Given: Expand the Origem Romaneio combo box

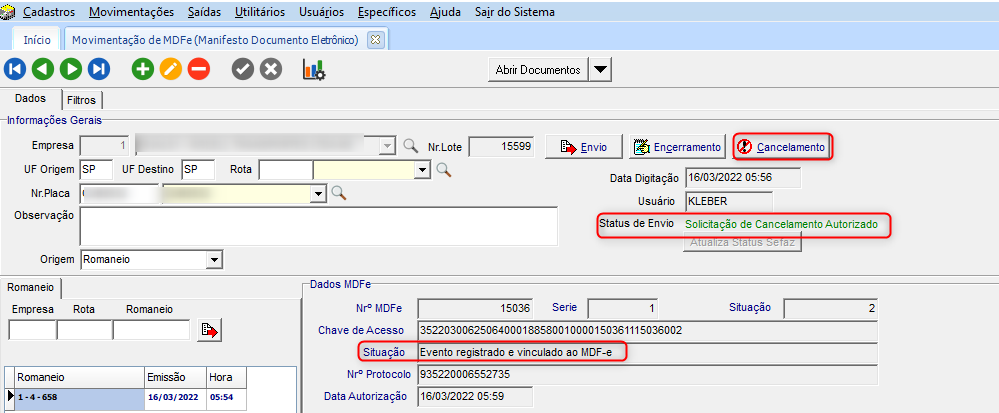Looking at the screenshot, I should coord(213,259).
